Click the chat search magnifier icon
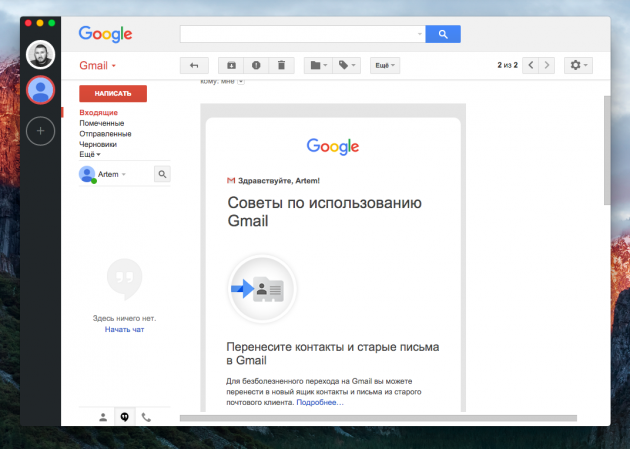The width and height of the screenshot is (630, 449). 162,174
